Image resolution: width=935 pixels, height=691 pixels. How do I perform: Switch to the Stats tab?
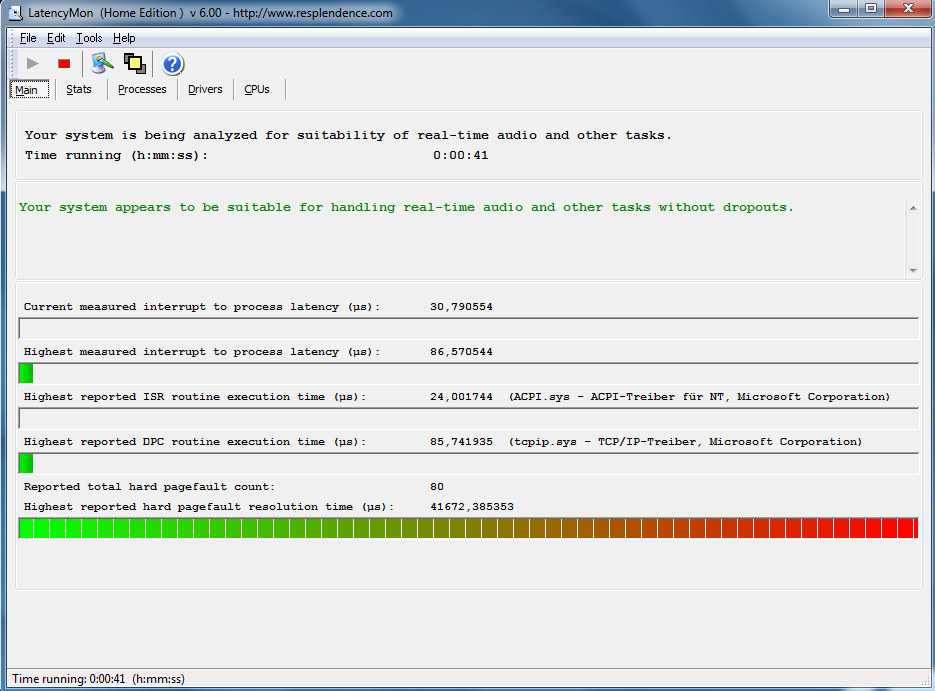coord(79,89)
